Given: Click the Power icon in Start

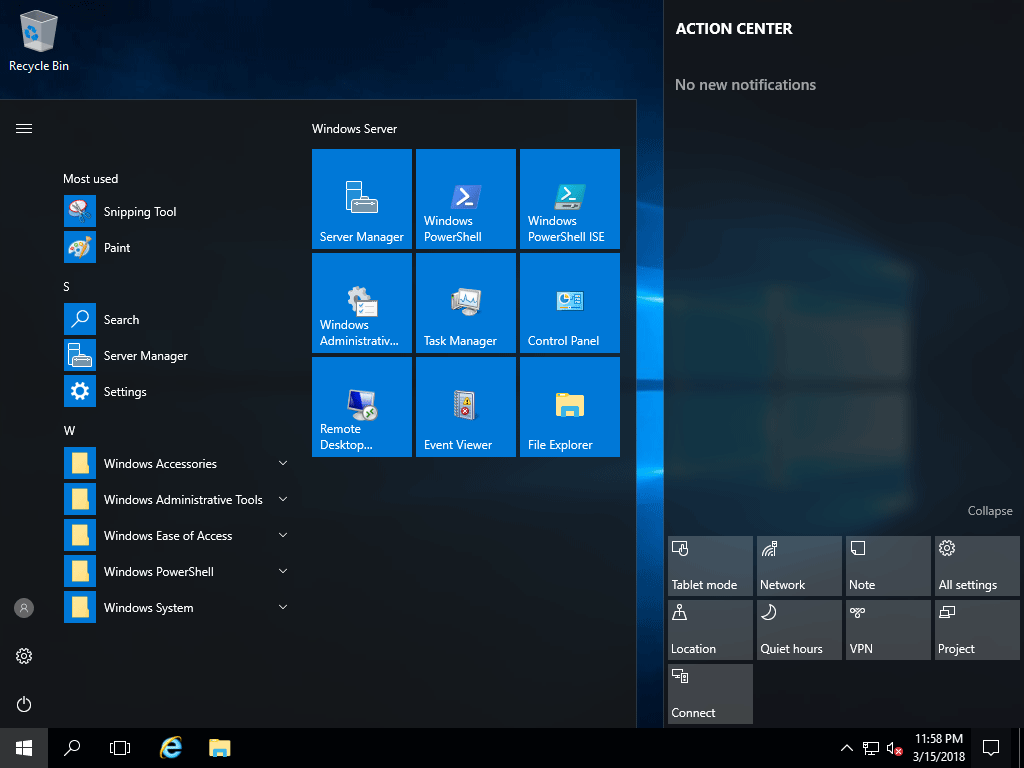Looking at the screenshot, I should tap(24, 704).
